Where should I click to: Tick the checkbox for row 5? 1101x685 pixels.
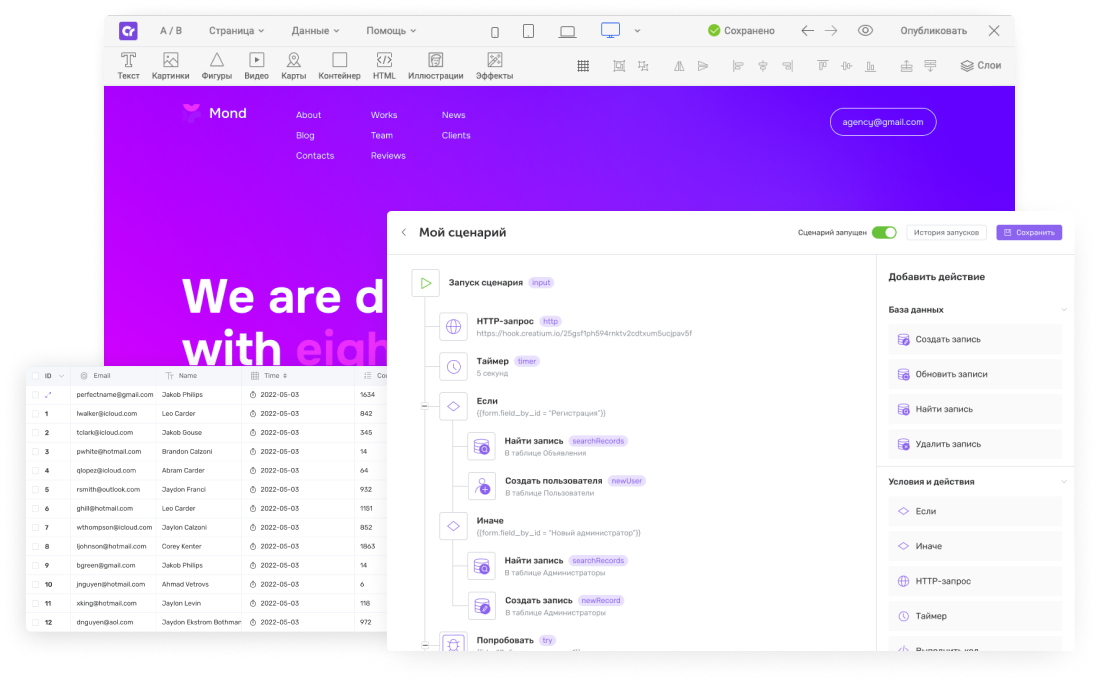[x=36, y=490]
